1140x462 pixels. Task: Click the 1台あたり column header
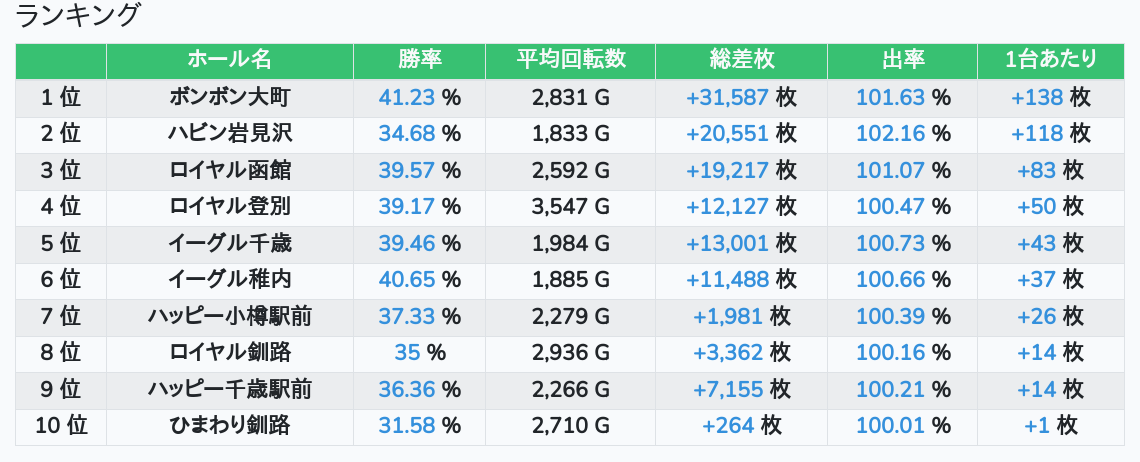point(1050,60)
